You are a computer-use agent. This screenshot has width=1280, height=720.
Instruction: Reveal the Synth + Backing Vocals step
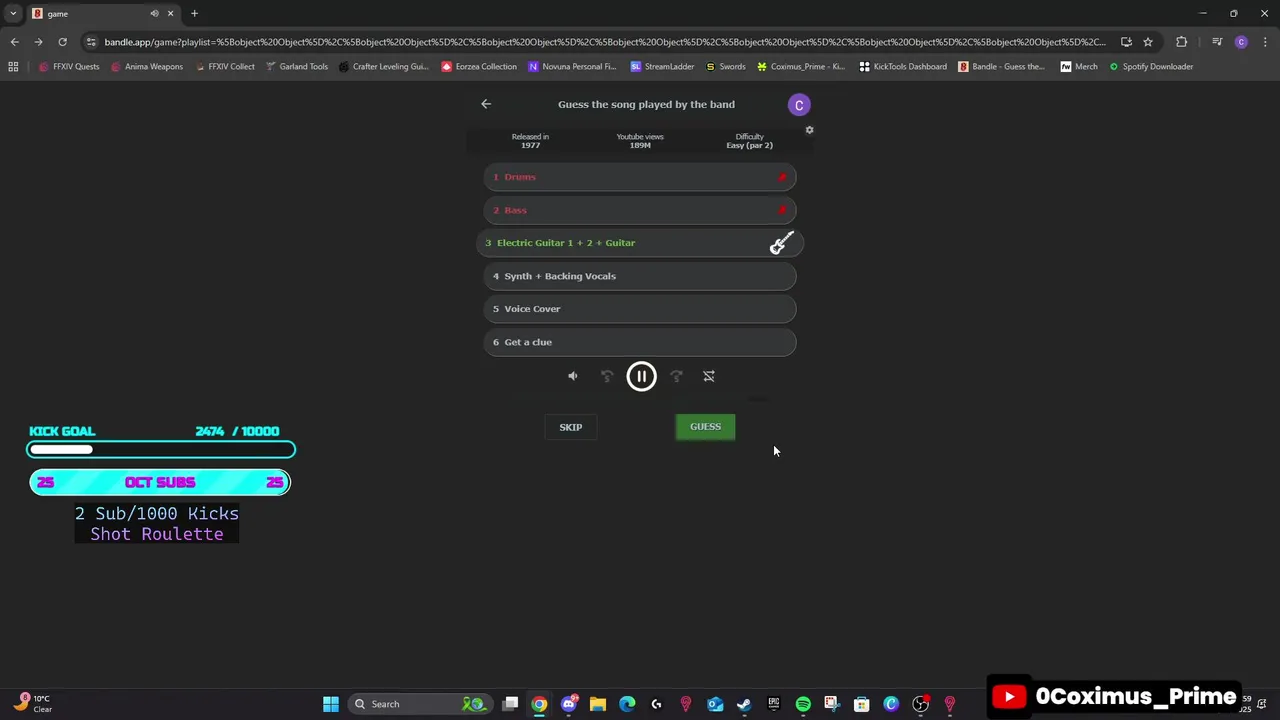[x=640, y=276]
